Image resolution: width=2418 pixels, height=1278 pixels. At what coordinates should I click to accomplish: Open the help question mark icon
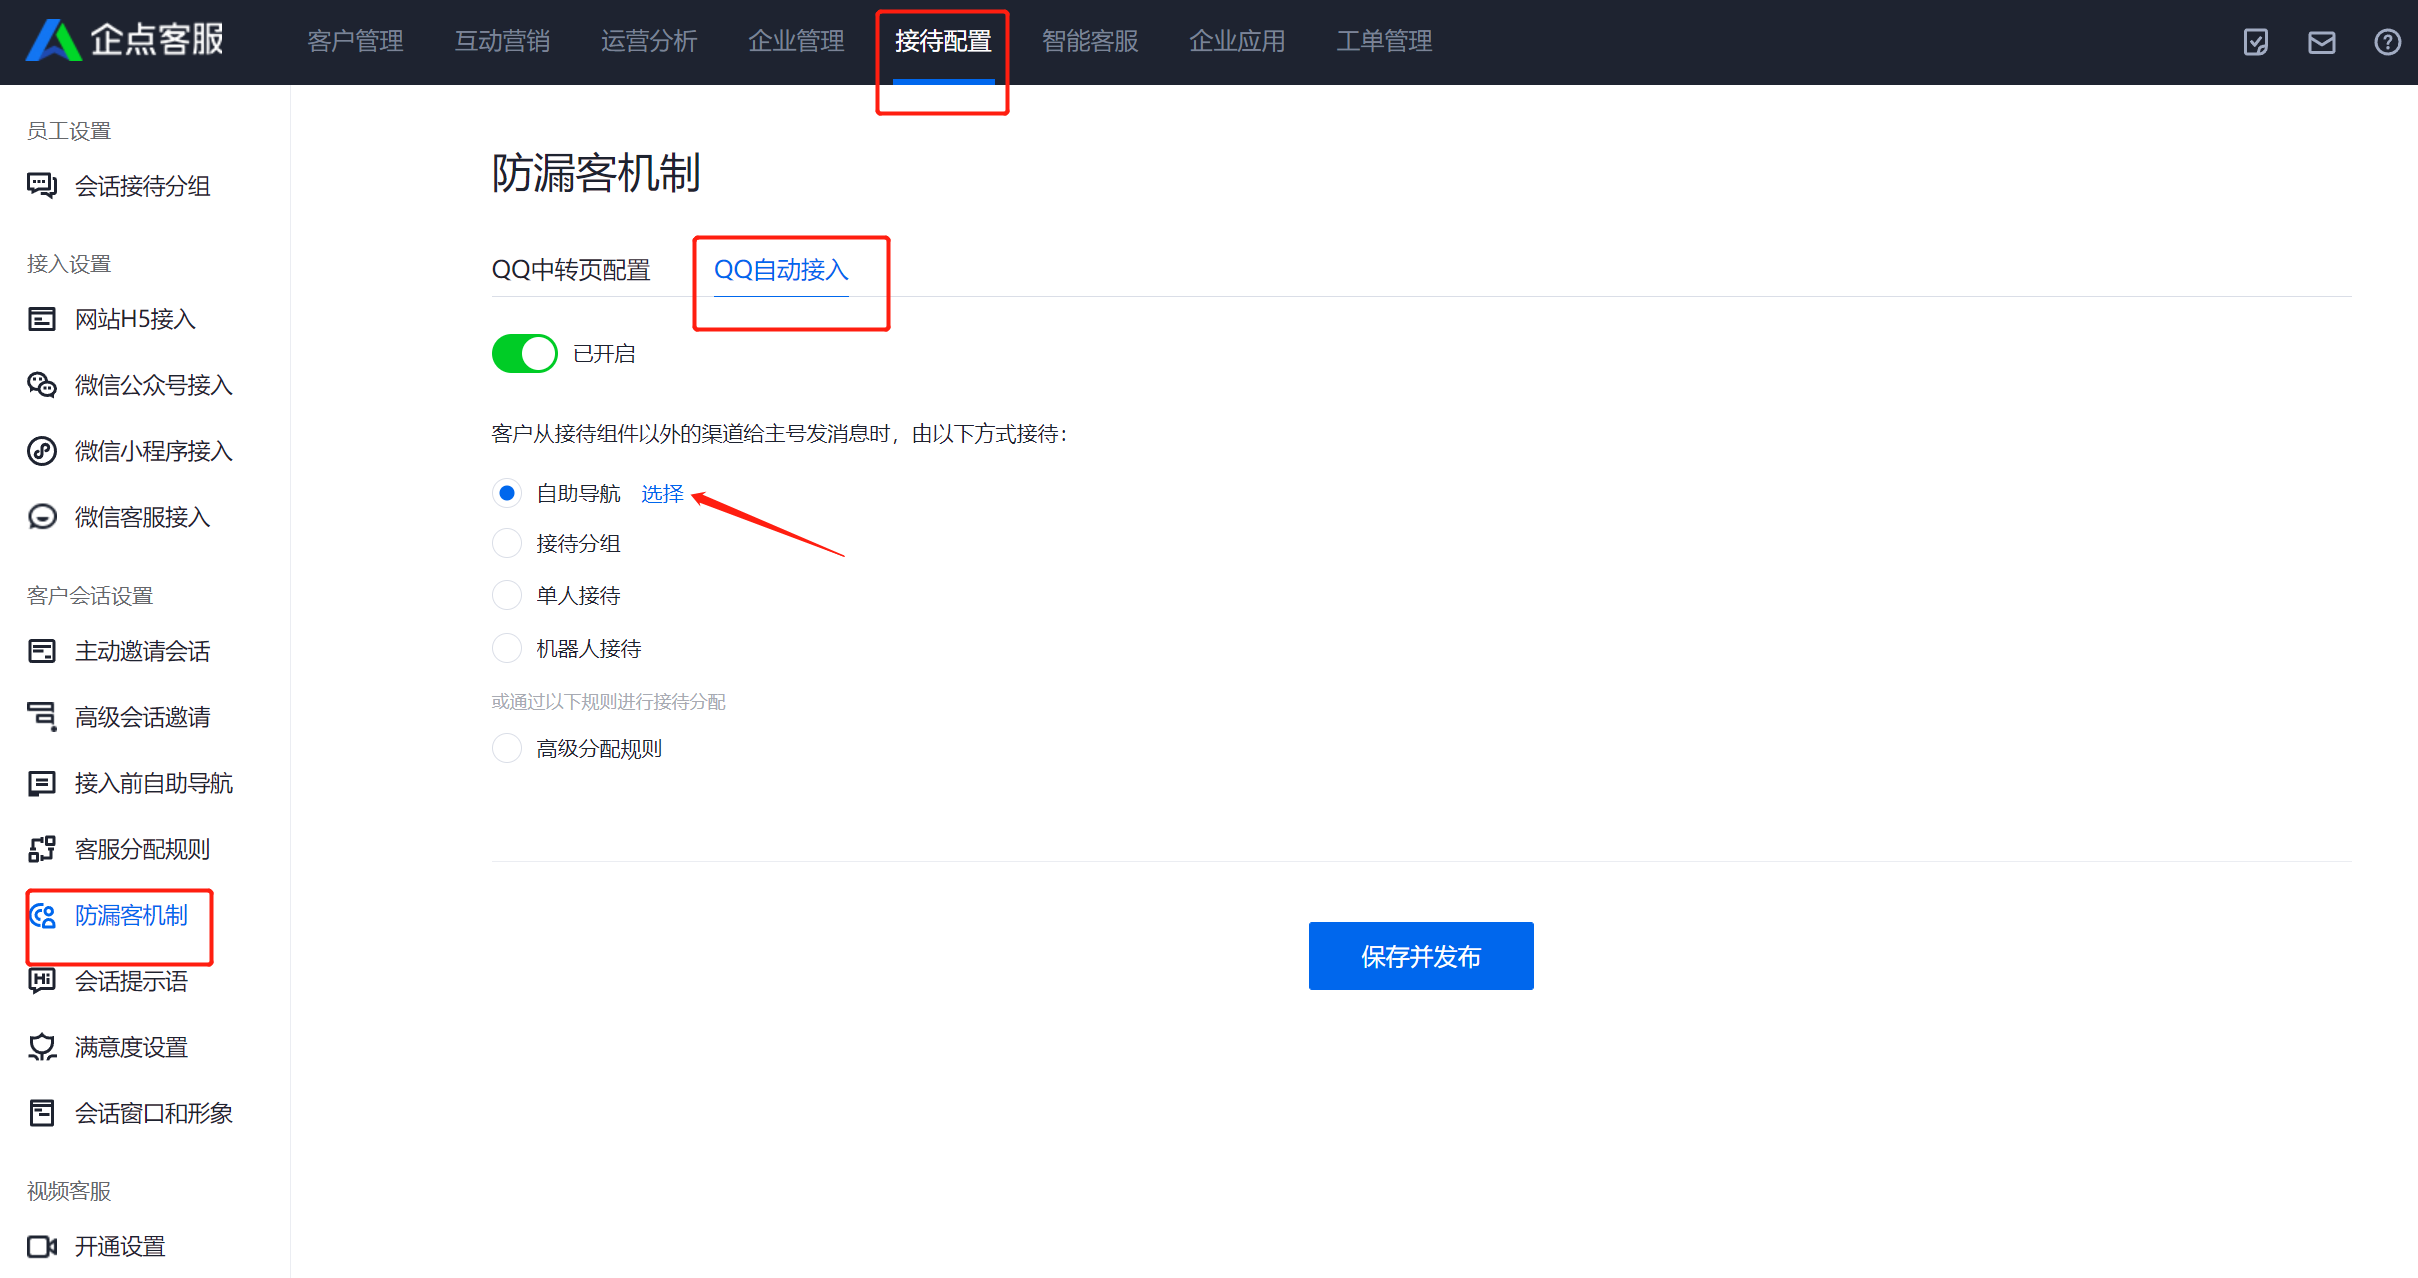[2388, 42]
